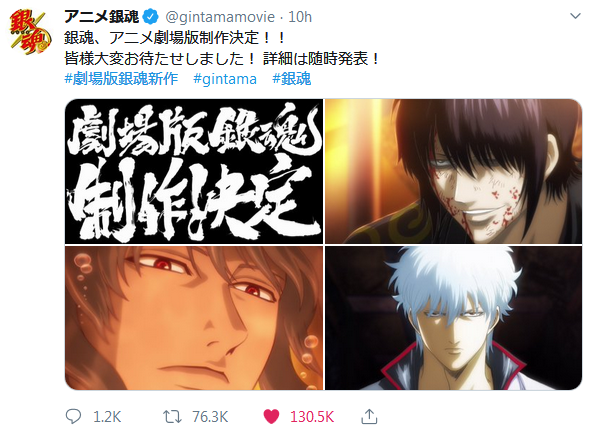Click the #gintama hashtag
592x440 pixels.
(x=225, y=79)
